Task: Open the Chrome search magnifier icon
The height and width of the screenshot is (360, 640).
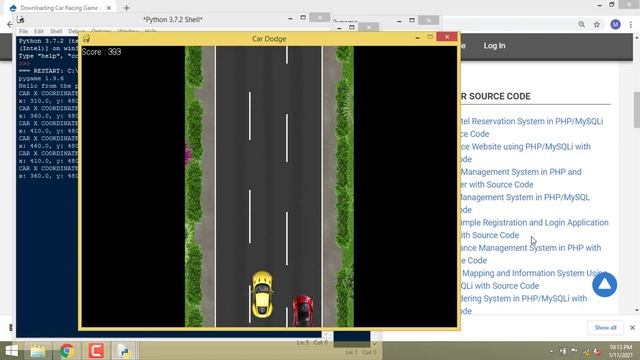Action: [x=582, y=24]
